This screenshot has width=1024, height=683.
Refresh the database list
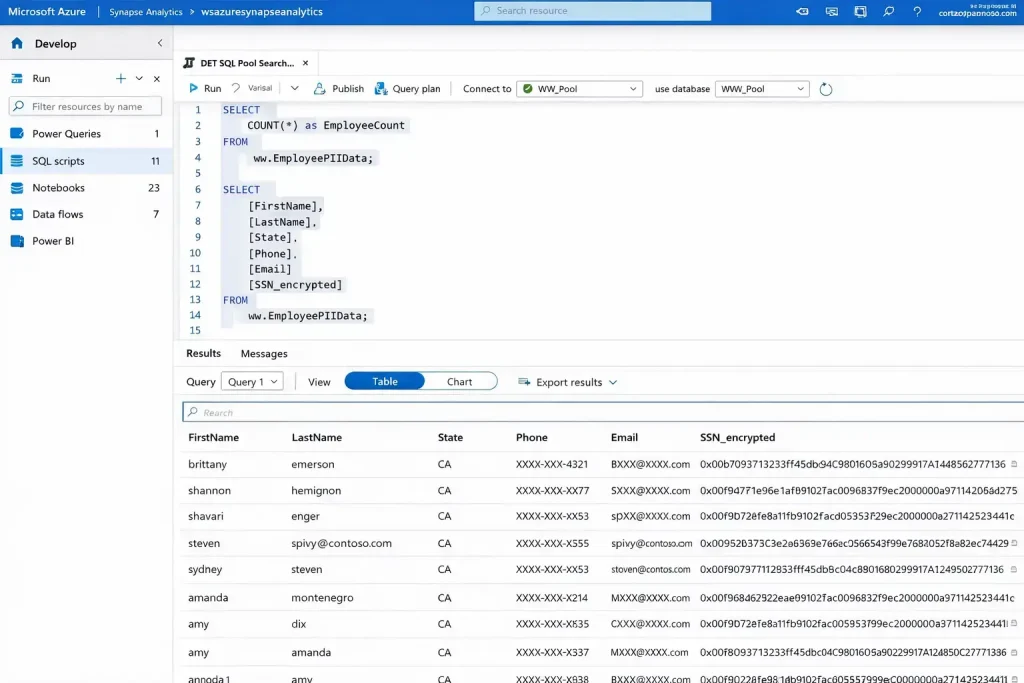tap(826, 88)
